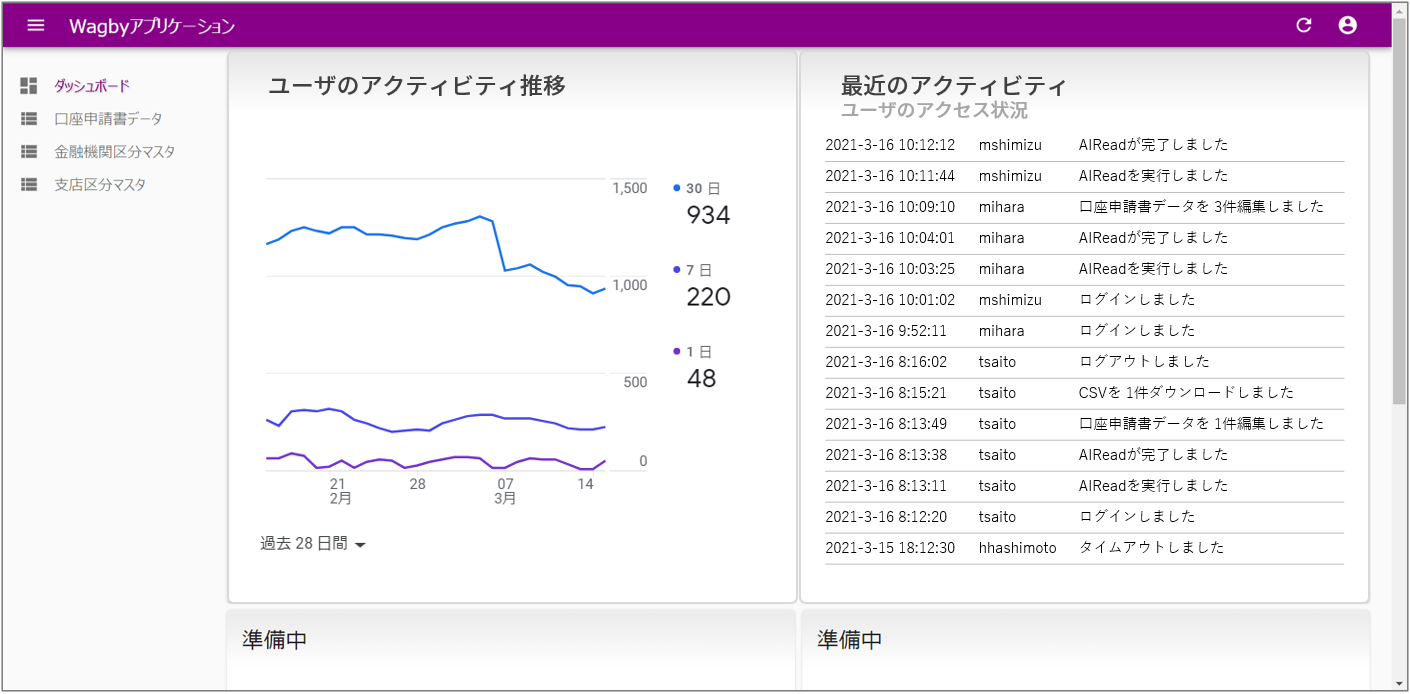Click the scrollbar down arrow
1410x694 pixels.
[x=1400, y=684]
